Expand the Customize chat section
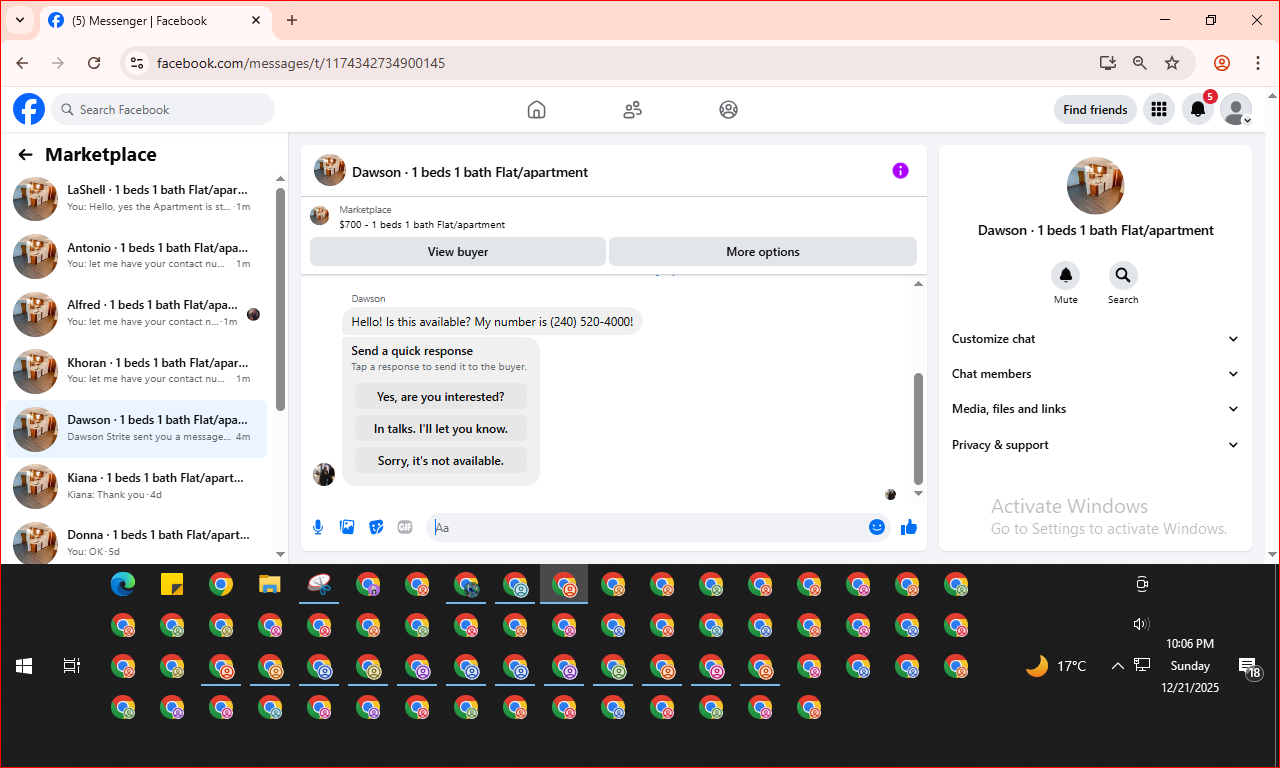This screenshot has width=1280, height=768. pos(1095,339)
